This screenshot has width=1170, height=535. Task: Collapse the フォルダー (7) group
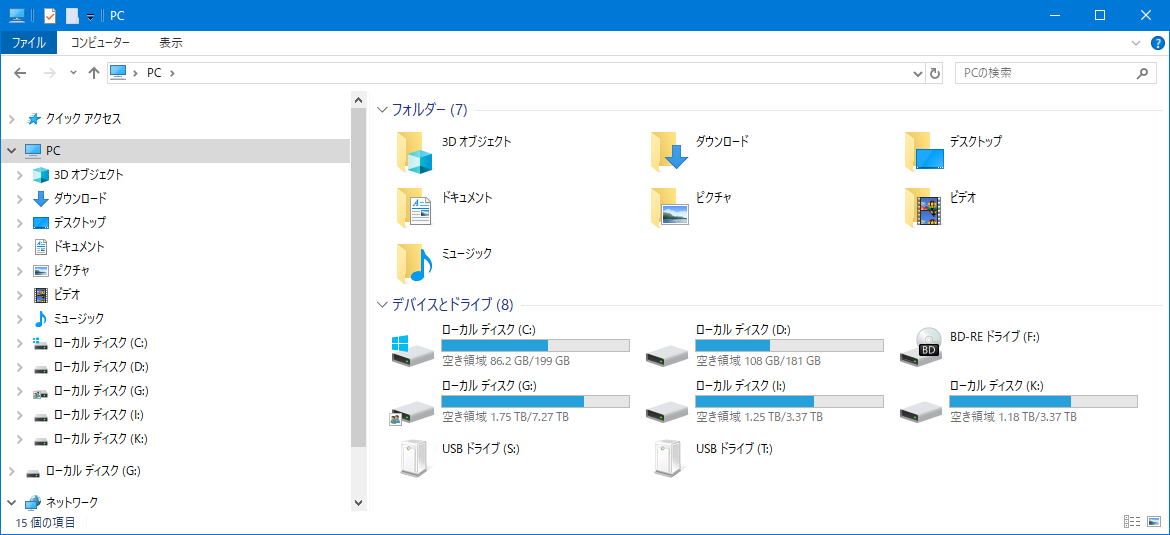pos(381,110)
